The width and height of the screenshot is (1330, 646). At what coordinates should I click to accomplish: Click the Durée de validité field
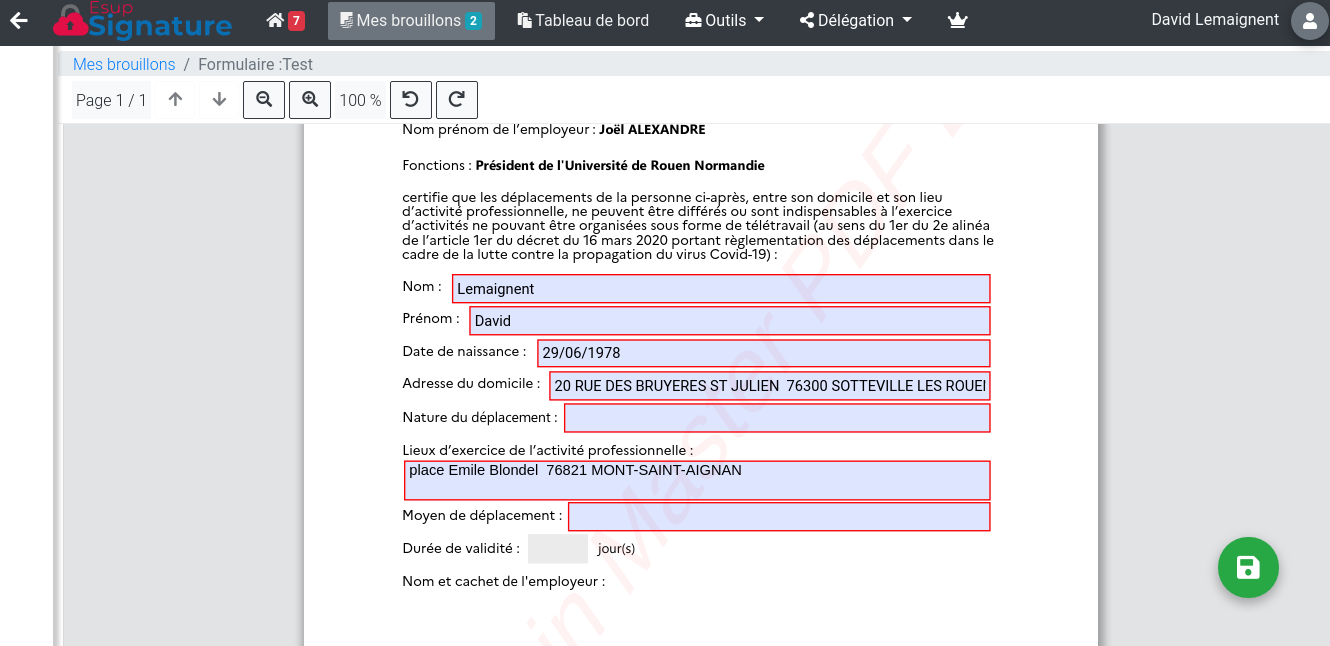[x=557, y=549]
